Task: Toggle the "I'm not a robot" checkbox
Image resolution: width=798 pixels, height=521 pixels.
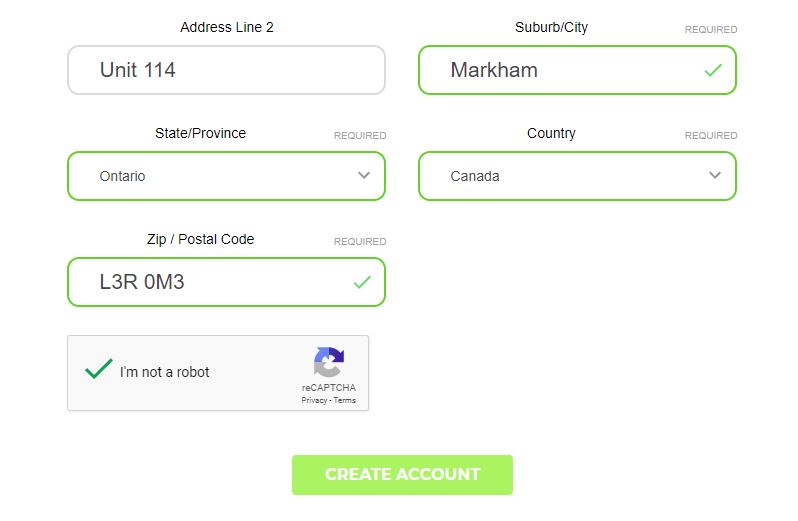Action: (98, 371)
